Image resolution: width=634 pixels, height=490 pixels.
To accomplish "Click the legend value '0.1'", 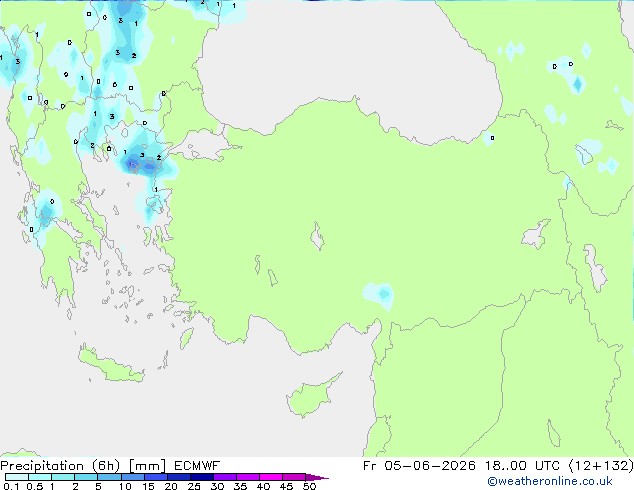I will point(11,486).
